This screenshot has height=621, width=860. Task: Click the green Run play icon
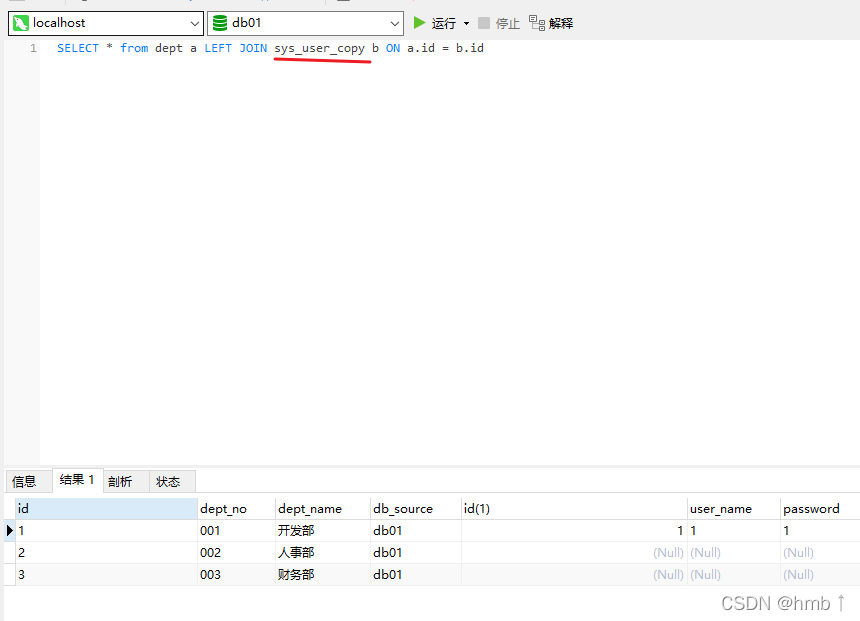pyautogui.click(x=420, y=22)
